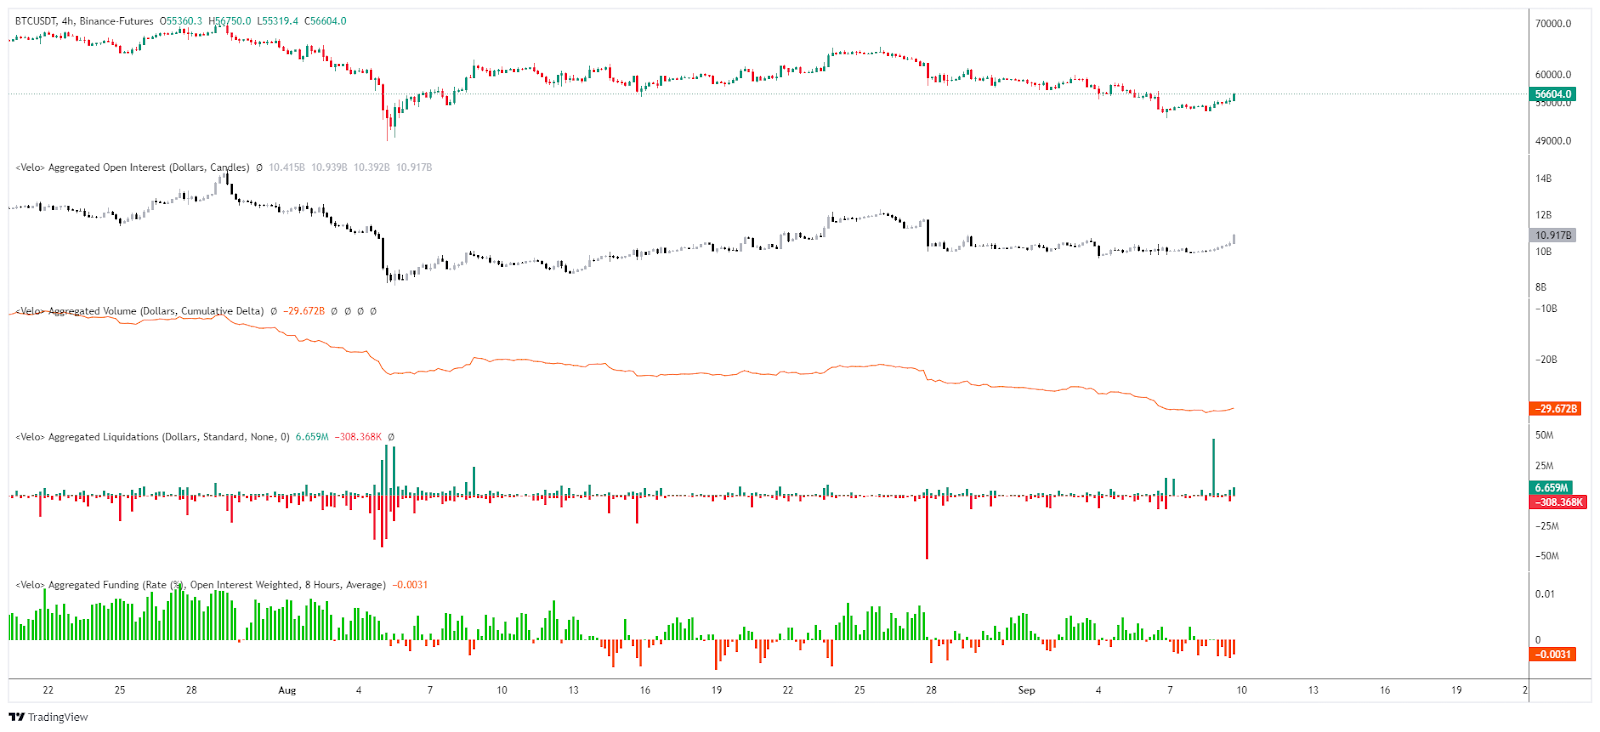This screenshot has height=732, width=1600.
Task: Select the Aggregated Open Interest indicator legend
Action: tap(132, 168)
